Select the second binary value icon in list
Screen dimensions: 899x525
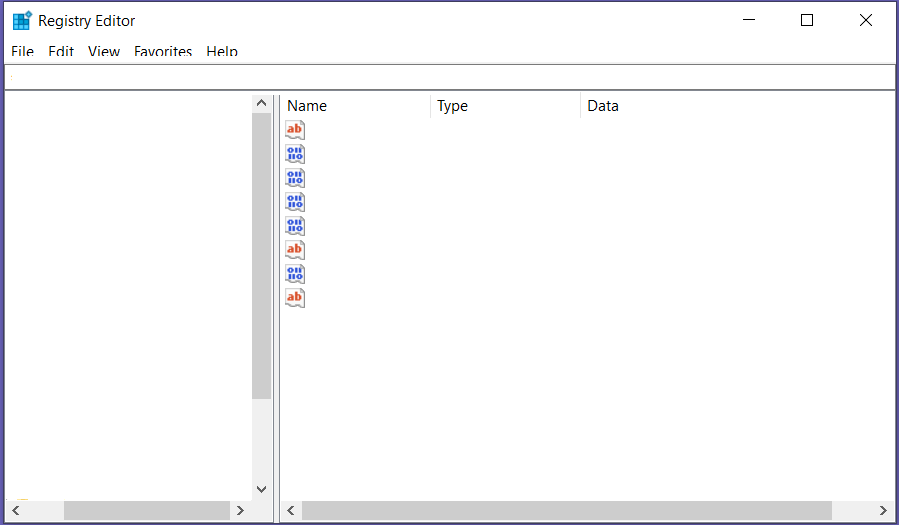point(295,178)
